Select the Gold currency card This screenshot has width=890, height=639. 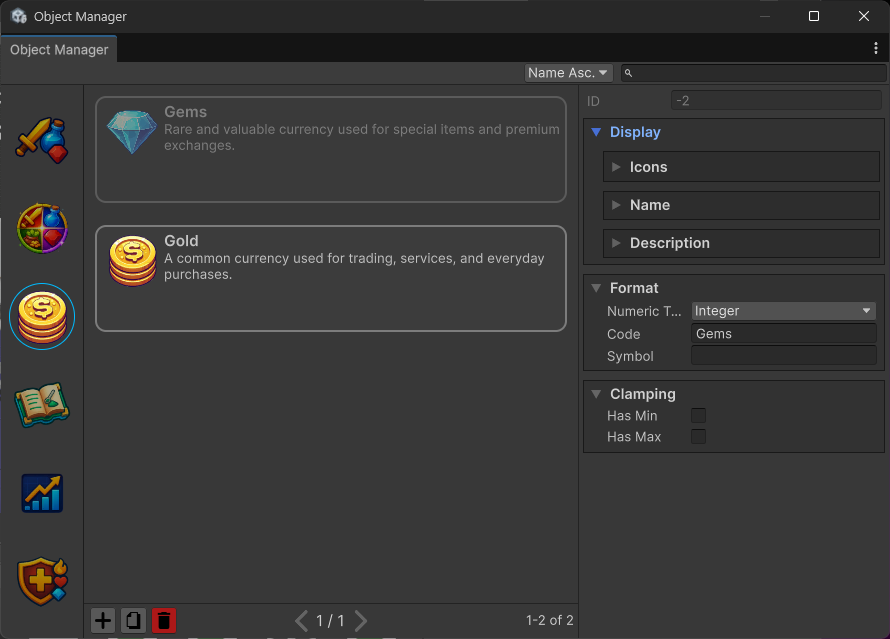coord(330,278)
